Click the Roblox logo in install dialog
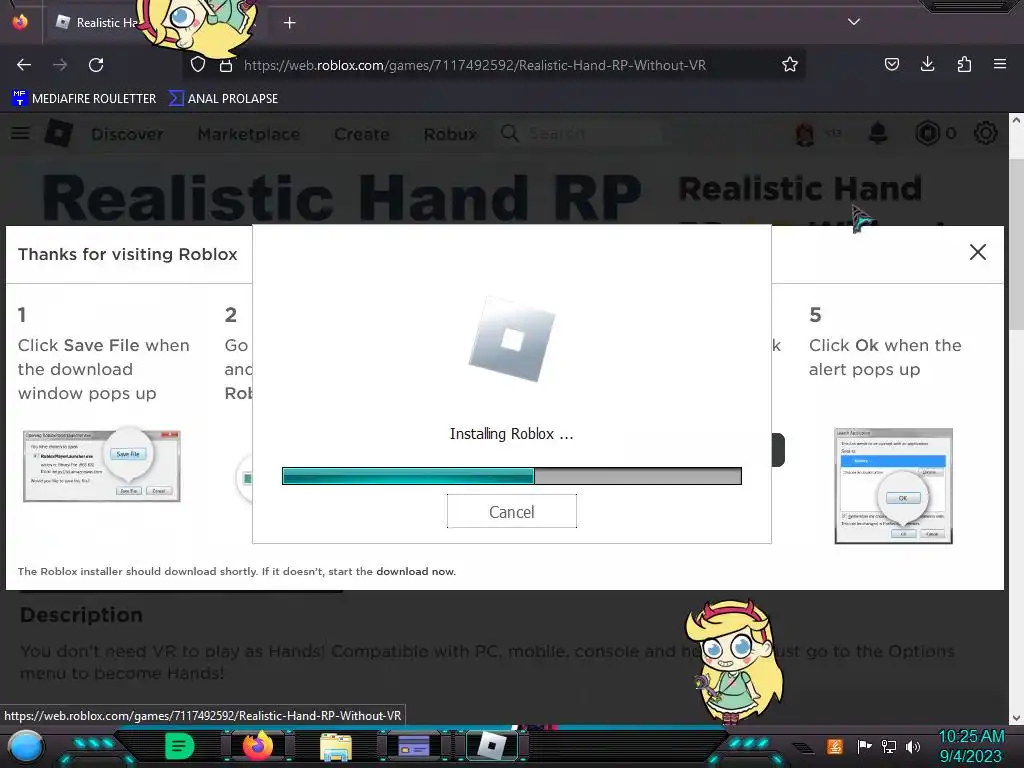1024x768 pixels. click(x=512, y=339)
